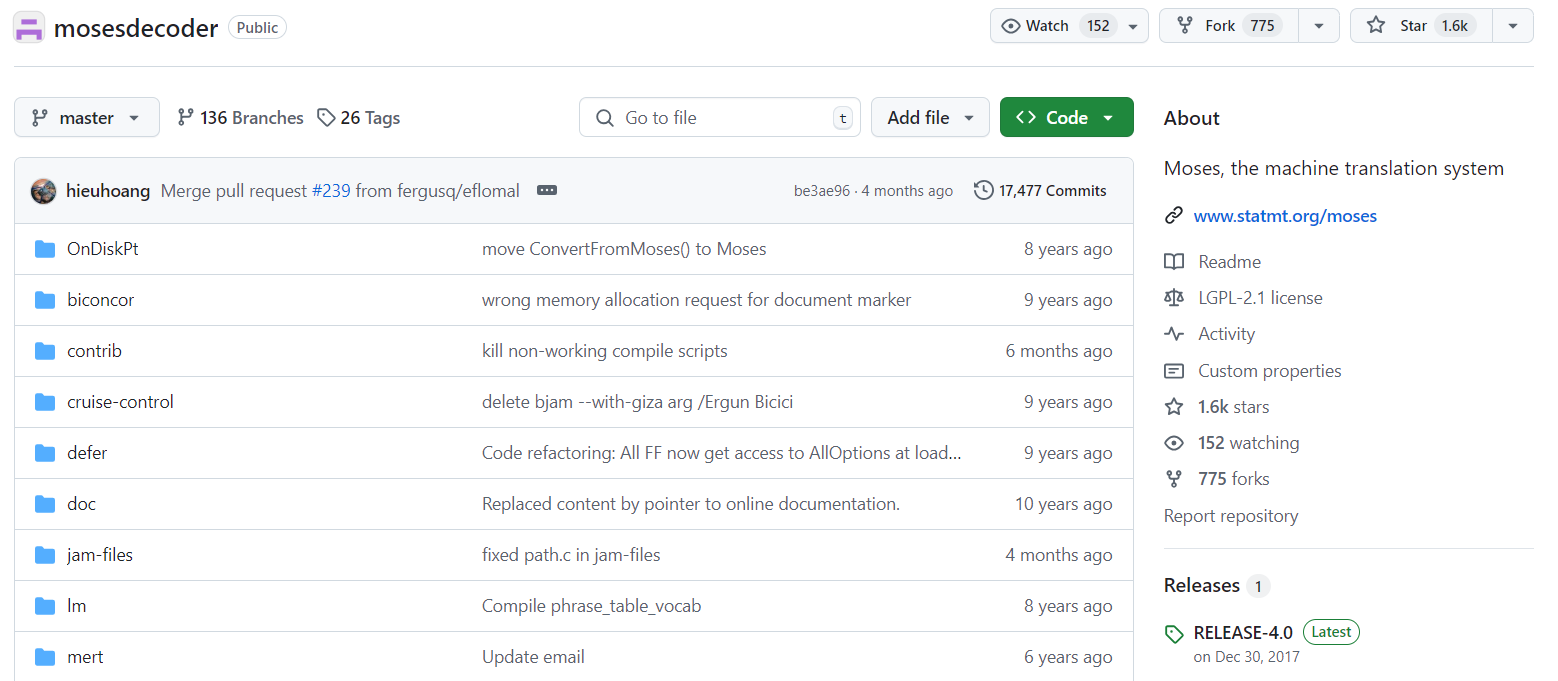Click the Go to file search field
Viewport: 1558px width, 681px height.
pyautogui.click(x=720, y=118)
